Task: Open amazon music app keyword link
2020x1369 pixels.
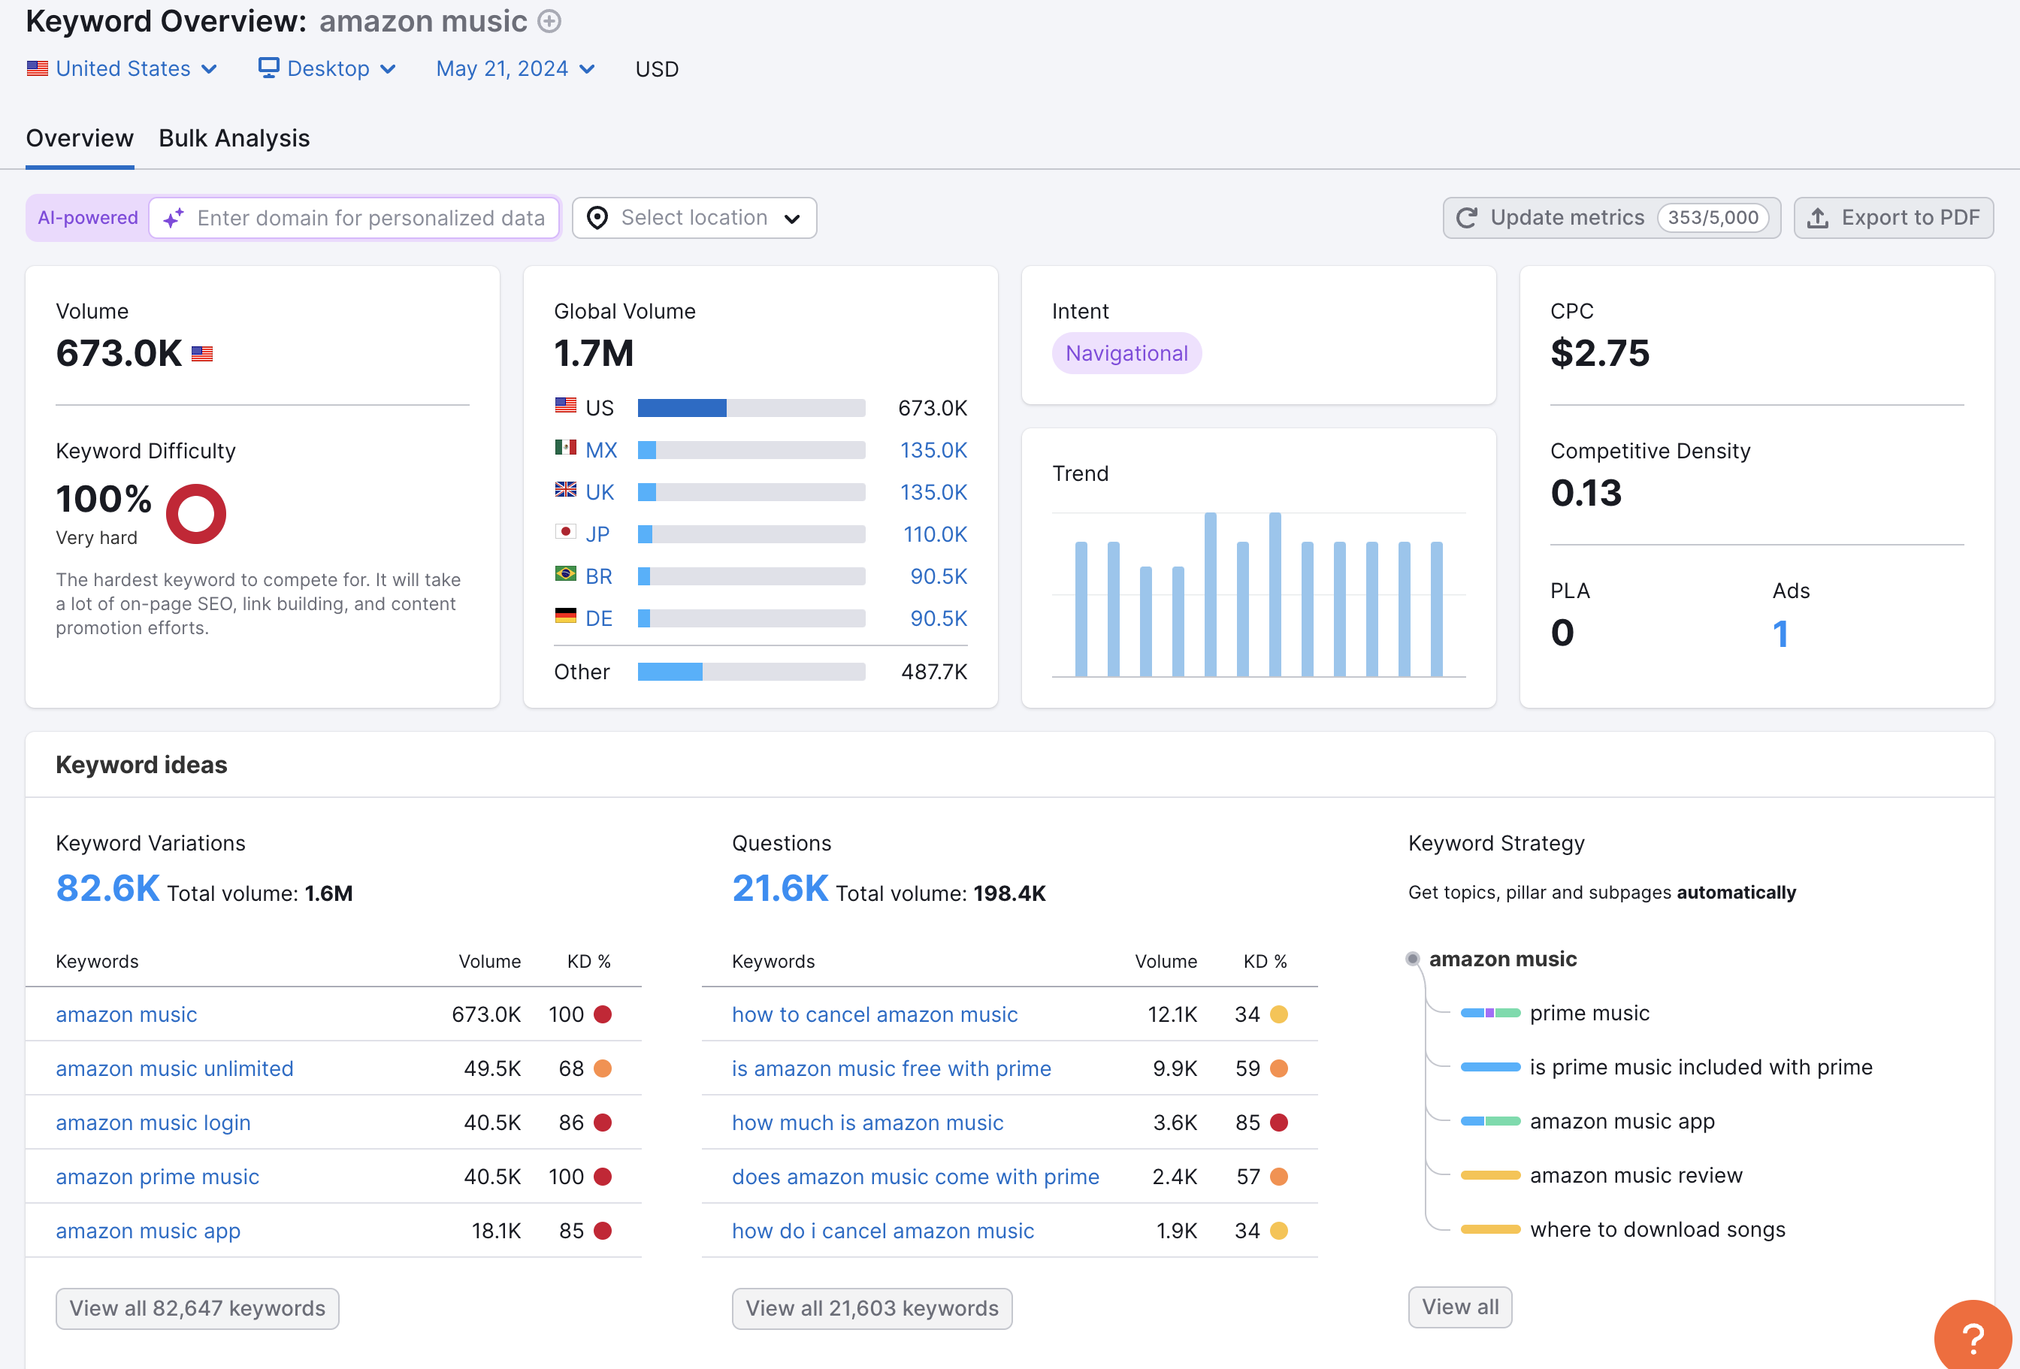Action: coord(148,1230)
